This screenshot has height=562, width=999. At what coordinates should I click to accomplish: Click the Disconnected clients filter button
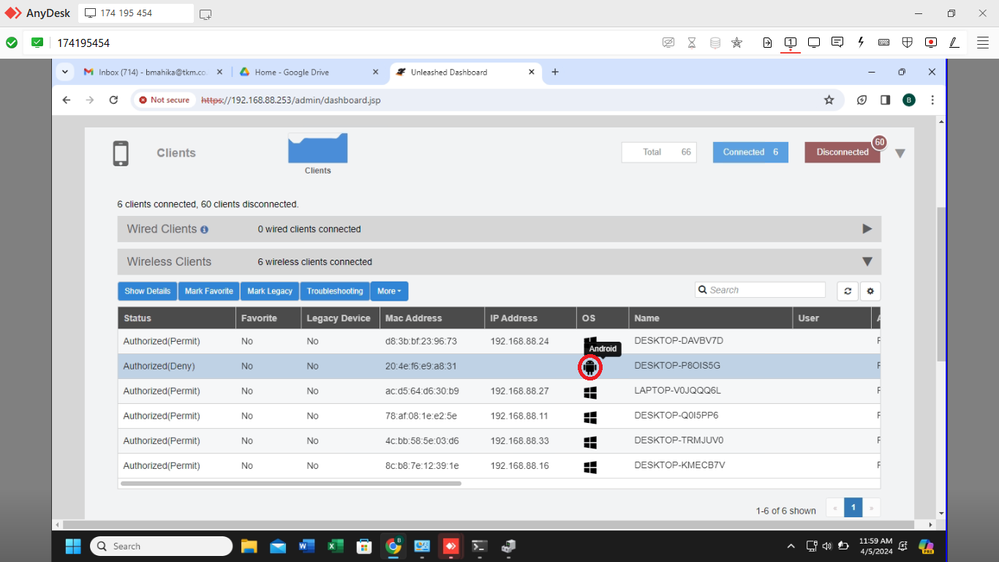842,152
